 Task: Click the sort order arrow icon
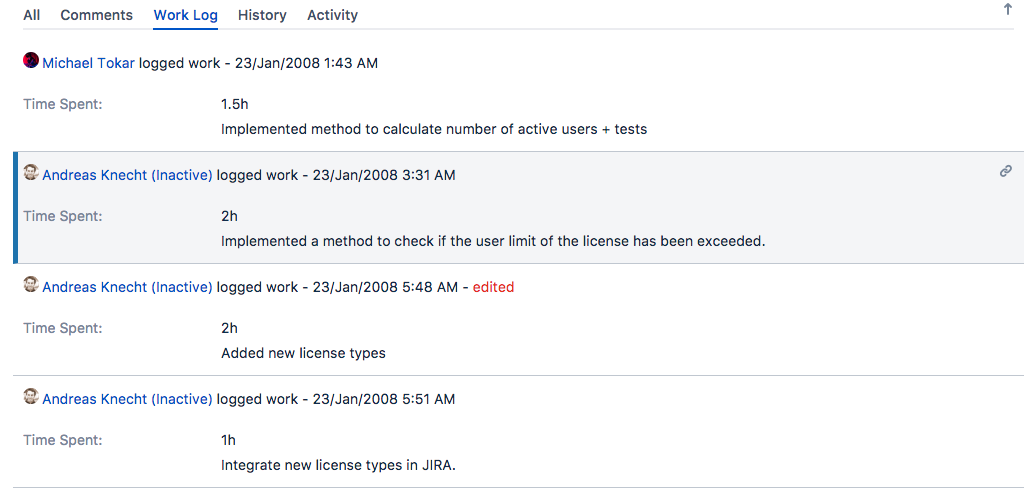pos(1007,10)
